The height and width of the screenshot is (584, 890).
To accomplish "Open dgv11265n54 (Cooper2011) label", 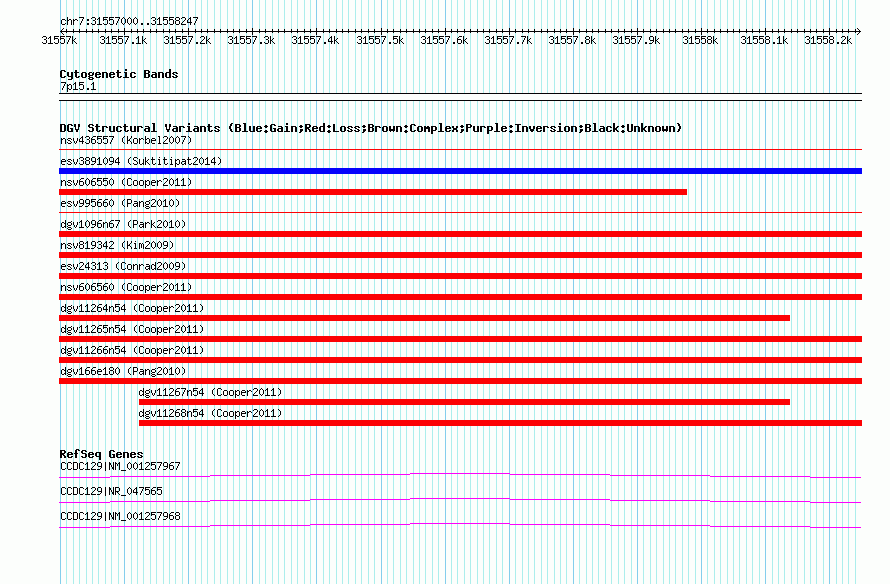I will coord(132,329).
